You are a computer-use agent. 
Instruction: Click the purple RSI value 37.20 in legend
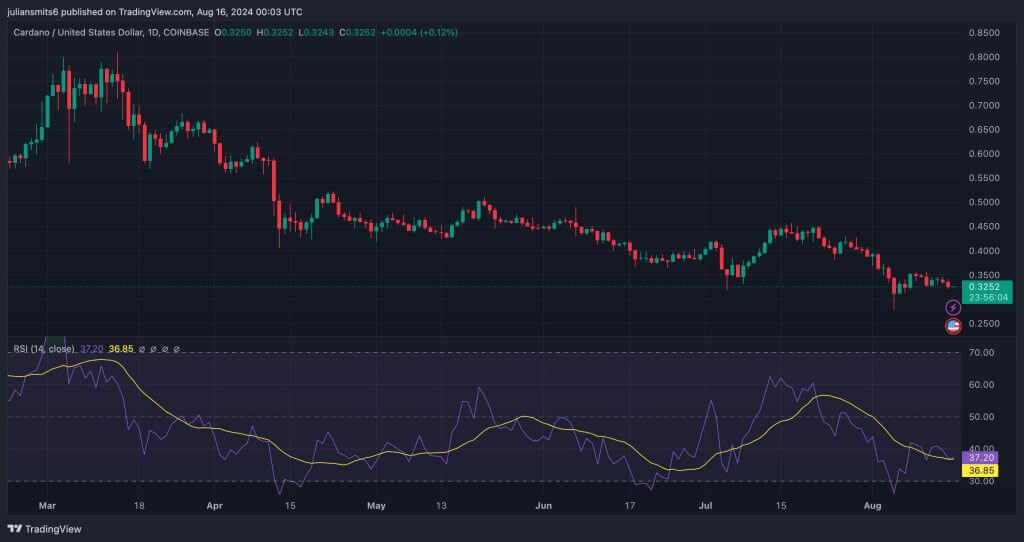point(91,349)
